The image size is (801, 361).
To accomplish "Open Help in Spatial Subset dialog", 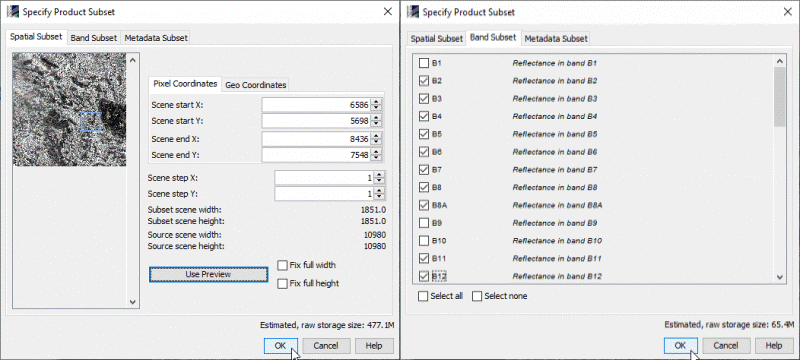I will (x=374, y=346).
